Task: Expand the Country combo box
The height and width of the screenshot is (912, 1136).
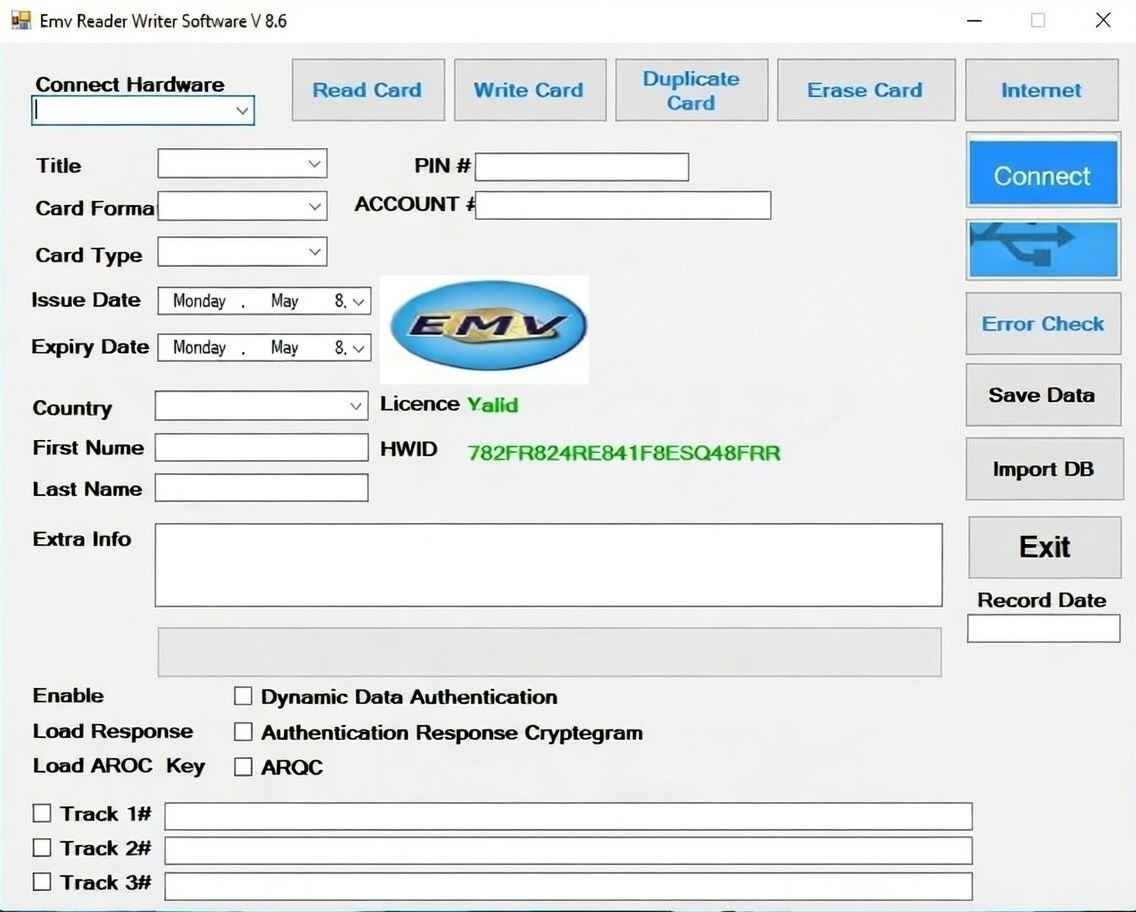Action: (356, 406)
